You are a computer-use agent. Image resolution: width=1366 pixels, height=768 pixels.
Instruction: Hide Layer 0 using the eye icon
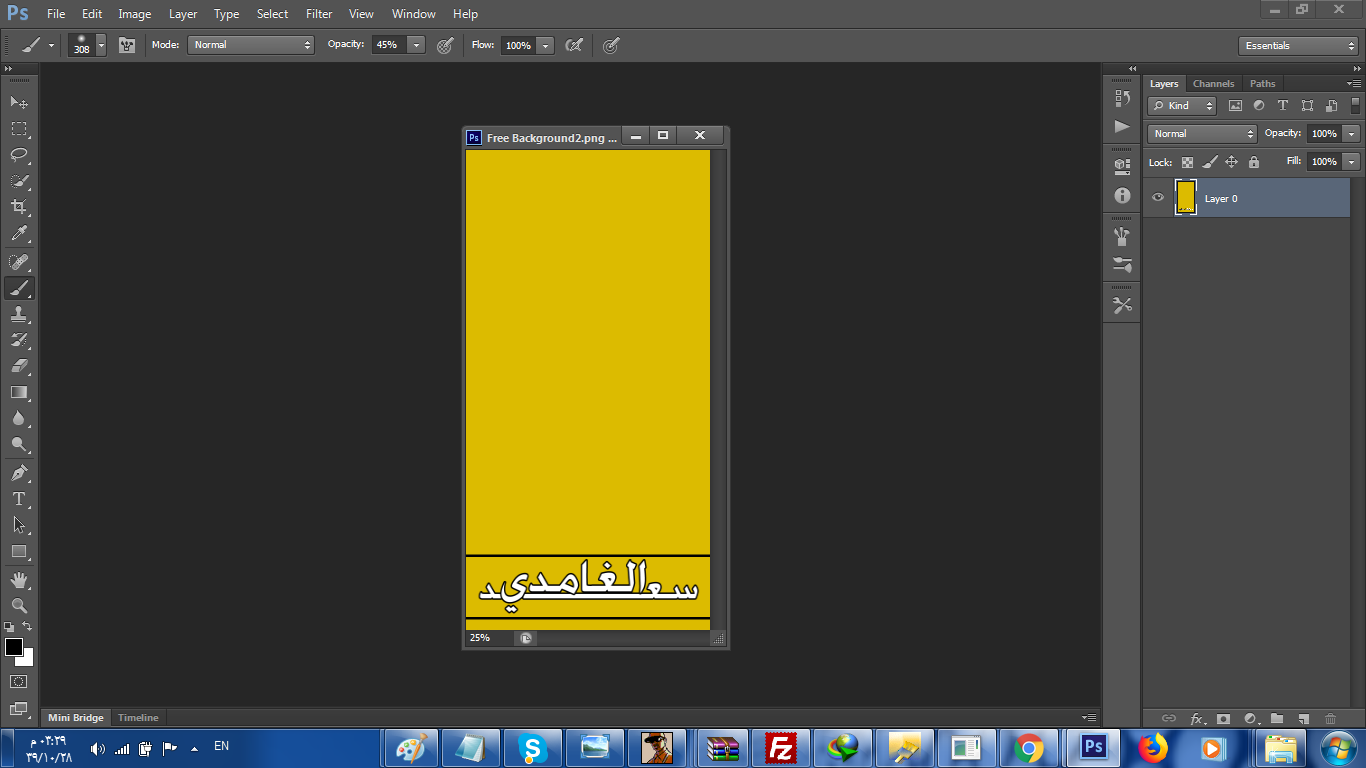coord(1158,198)
